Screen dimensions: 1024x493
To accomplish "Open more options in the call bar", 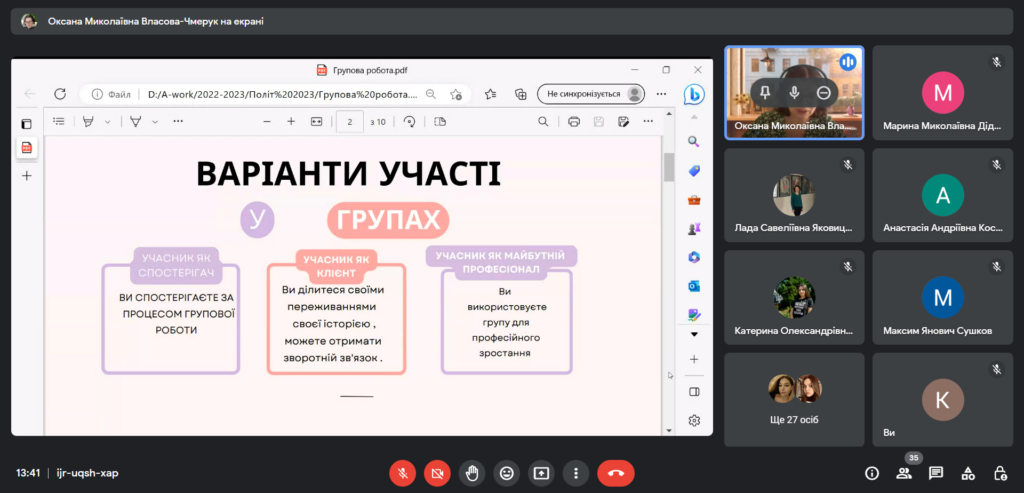I will tap(575, 472).
